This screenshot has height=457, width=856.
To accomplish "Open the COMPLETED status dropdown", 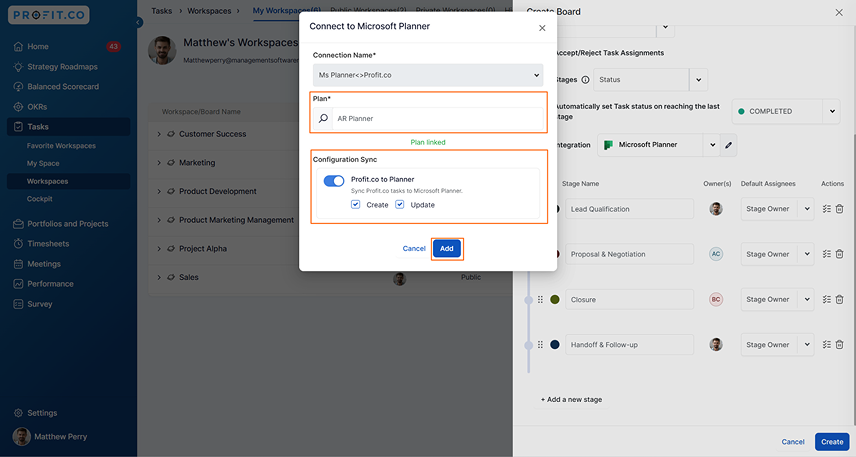I will pos(832,111).
